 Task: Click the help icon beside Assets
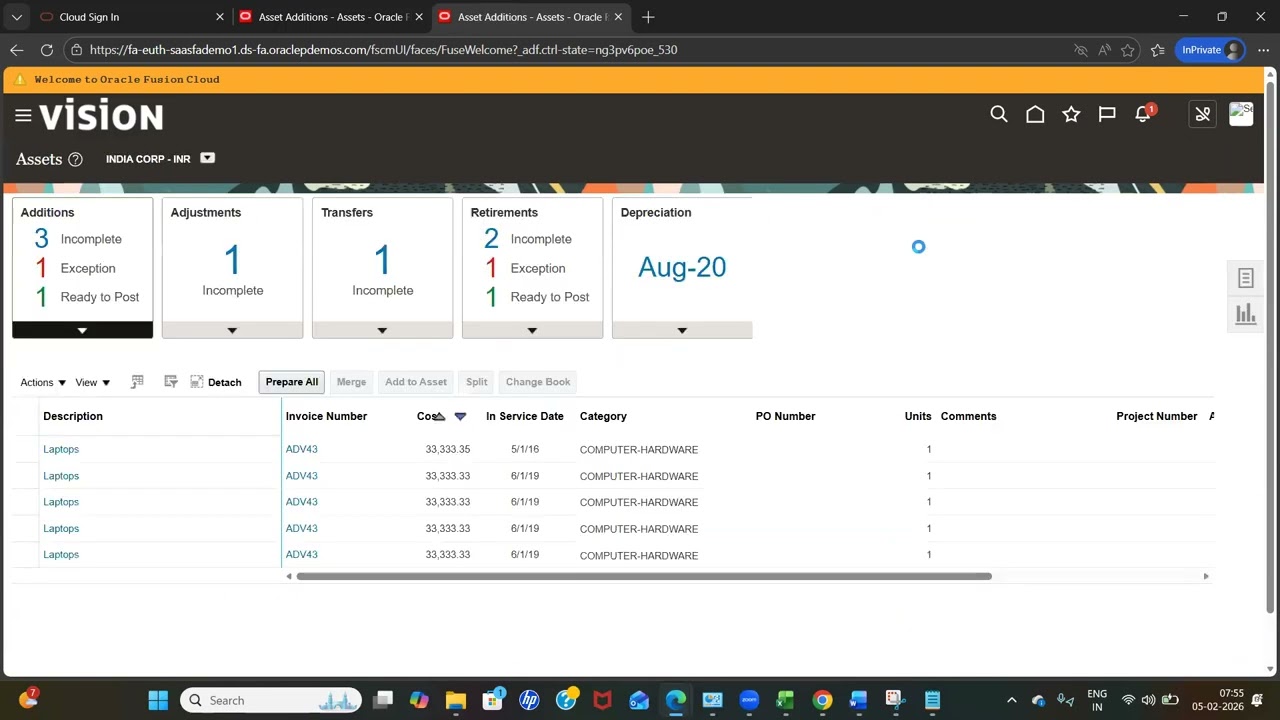point(75,159)
